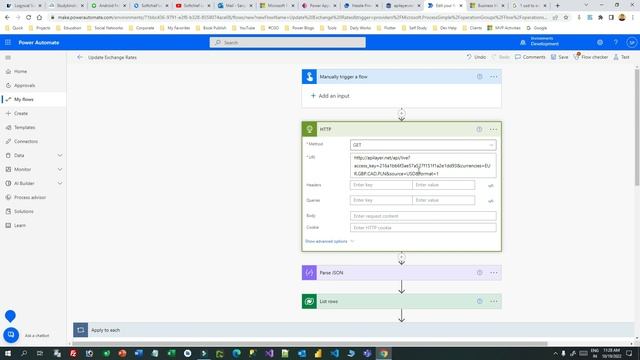Open the help question mark icon
This screenshot has height=360, width=640.
(x=616, y=42)
